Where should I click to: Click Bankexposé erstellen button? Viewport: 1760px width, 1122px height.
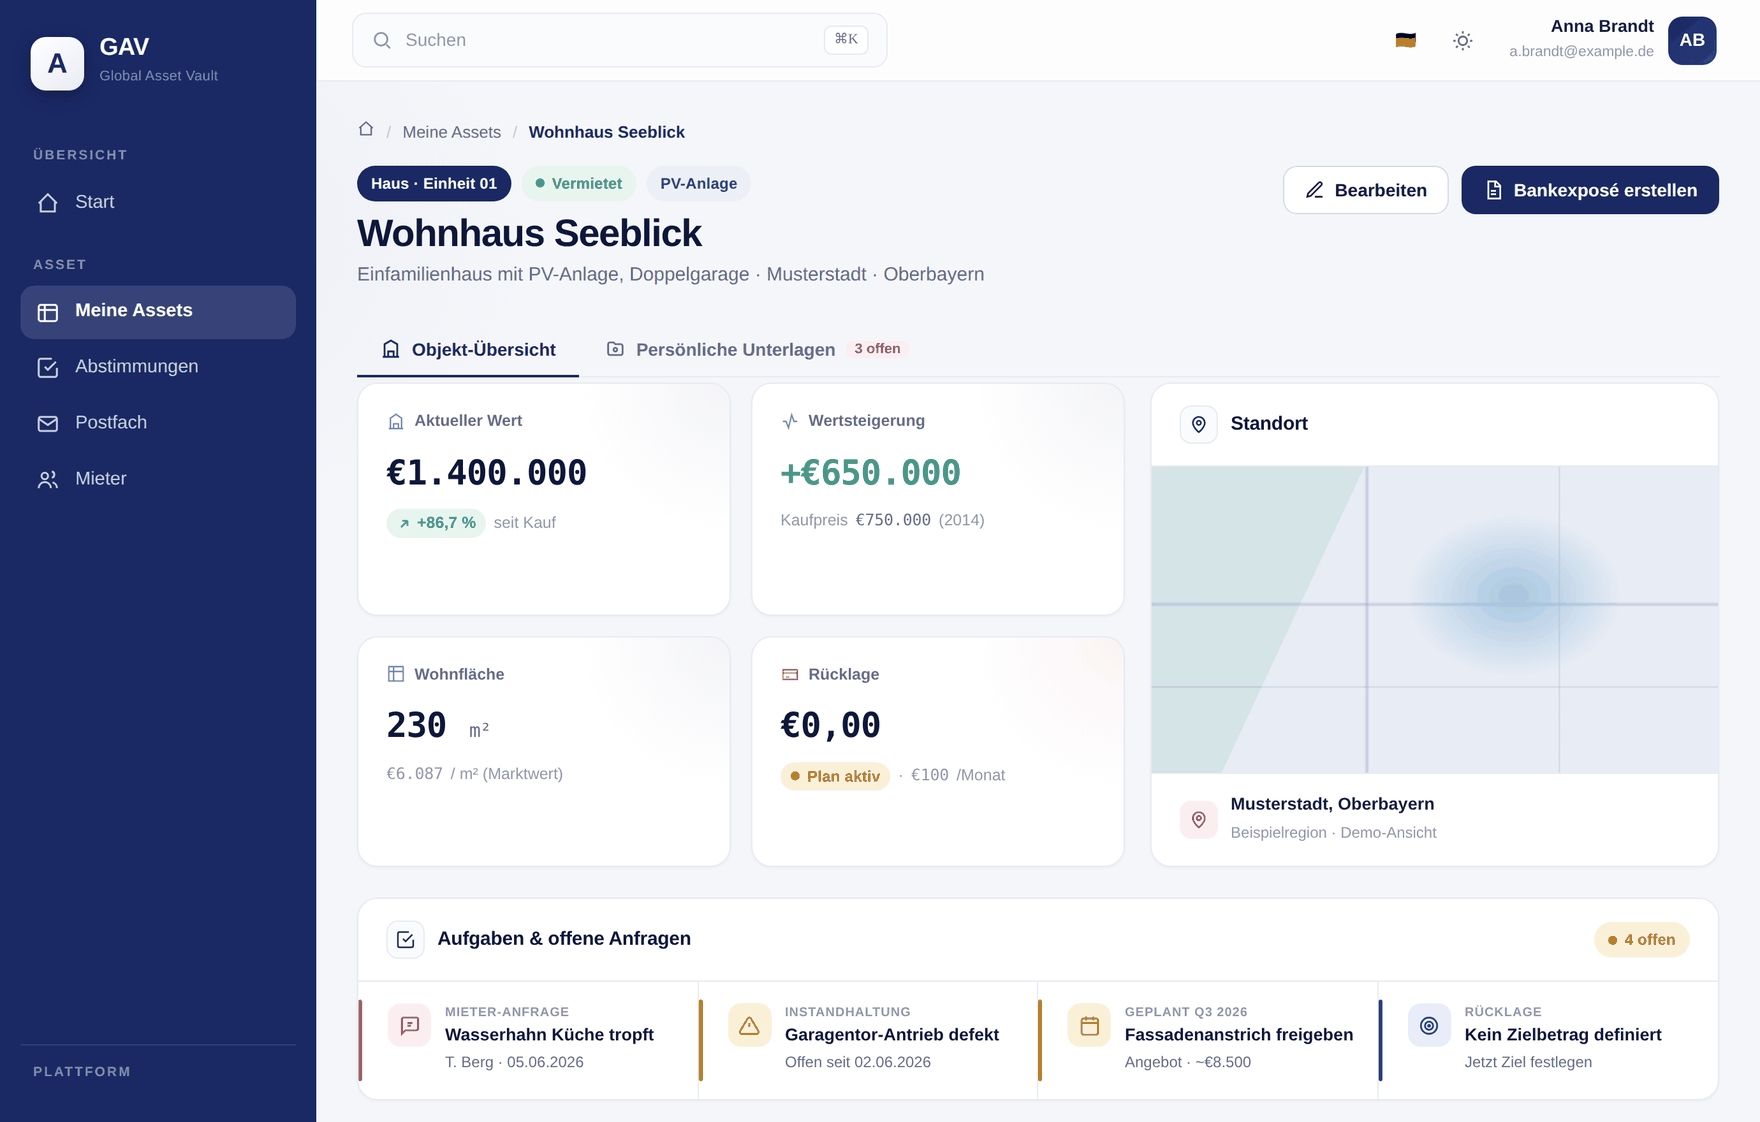[x=1590, y=190]
